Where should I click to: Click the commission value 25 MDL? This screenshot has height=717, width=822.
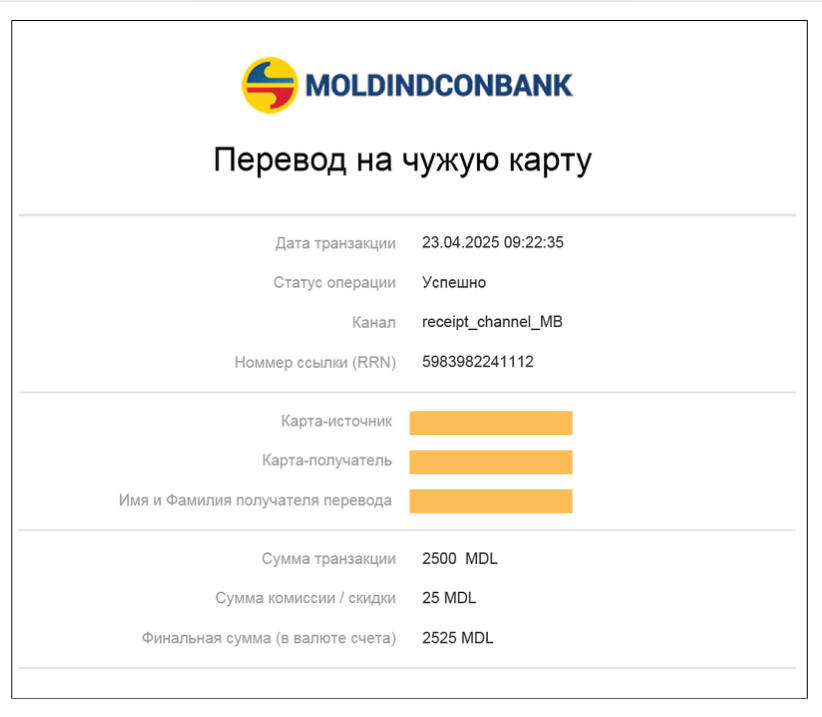tap(449, 598)
